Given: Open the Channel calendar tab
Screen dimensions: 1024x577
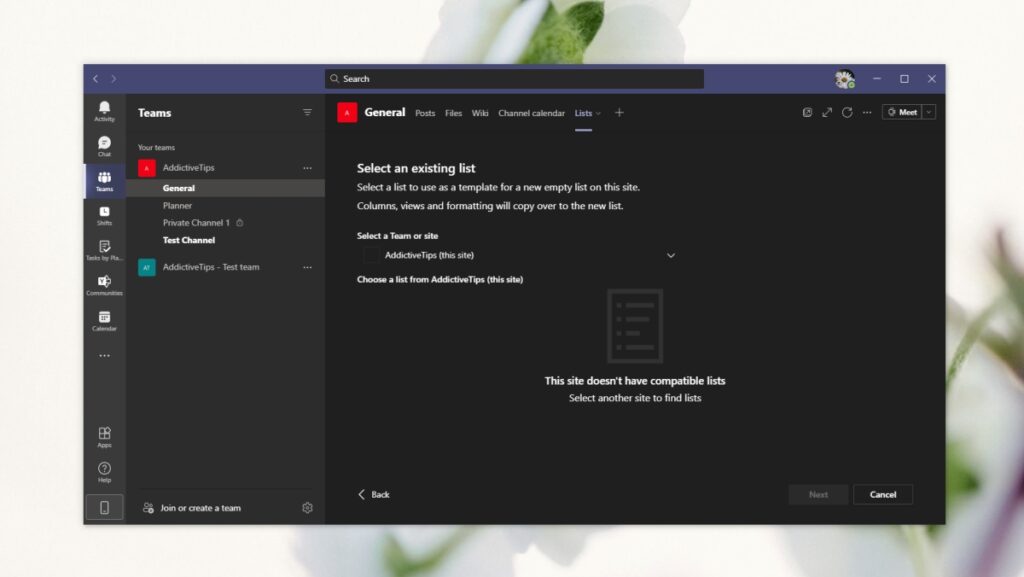Looking at the screenshot, I should 531,113.
